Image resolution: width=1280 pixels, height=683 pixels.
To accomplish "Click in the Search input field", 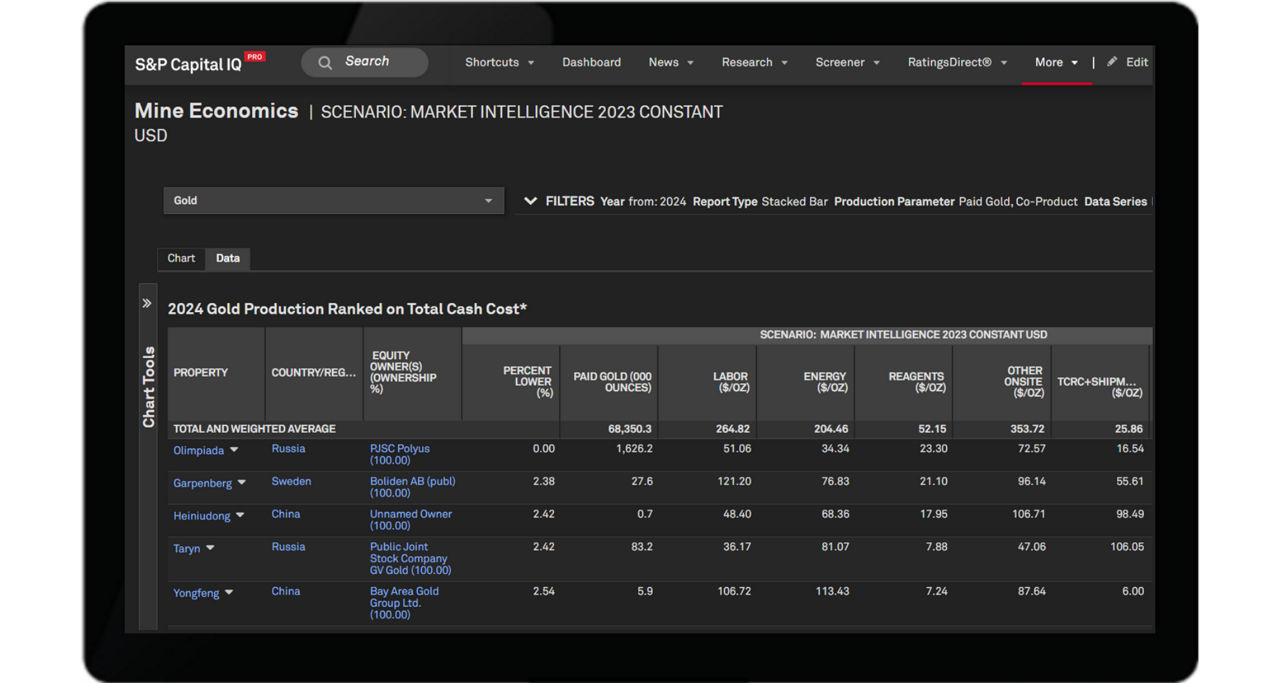I will click(365, 62).
